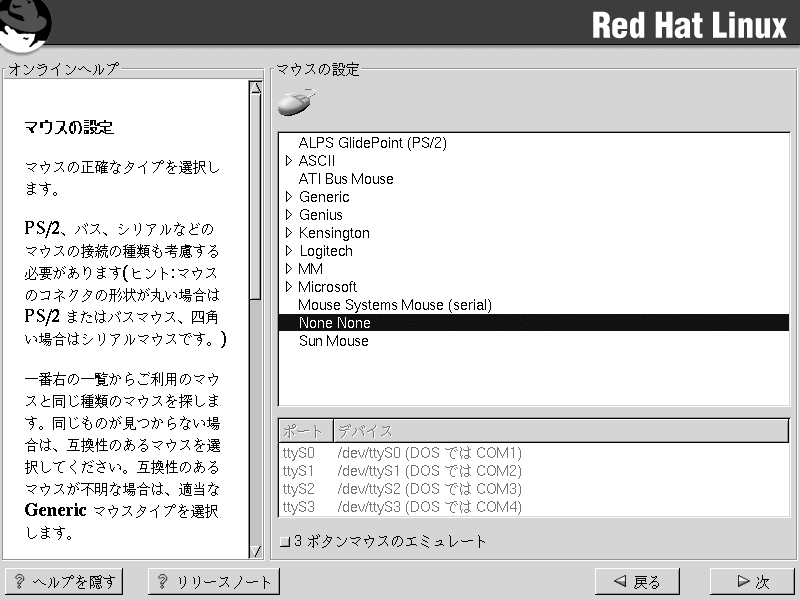
Task: Open リリースノート release notes
Action: [x=214, y=582]
